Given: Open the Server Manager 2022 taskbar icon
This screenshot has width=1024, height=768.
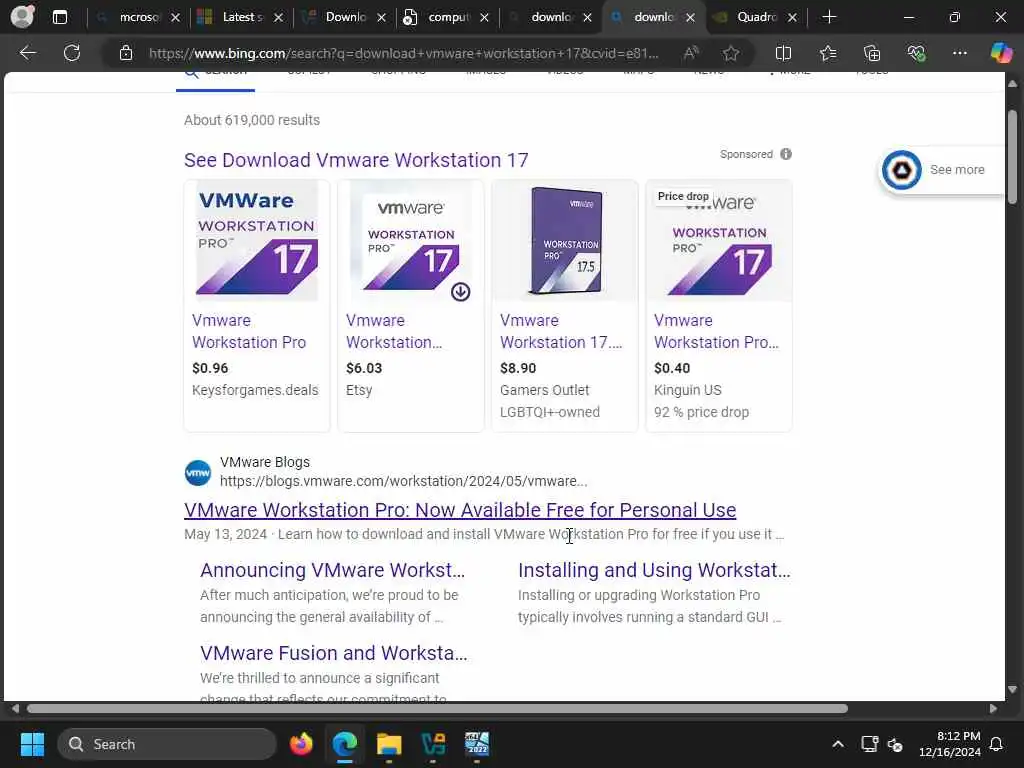Looking at the screenshot, I should coord(477,744).
